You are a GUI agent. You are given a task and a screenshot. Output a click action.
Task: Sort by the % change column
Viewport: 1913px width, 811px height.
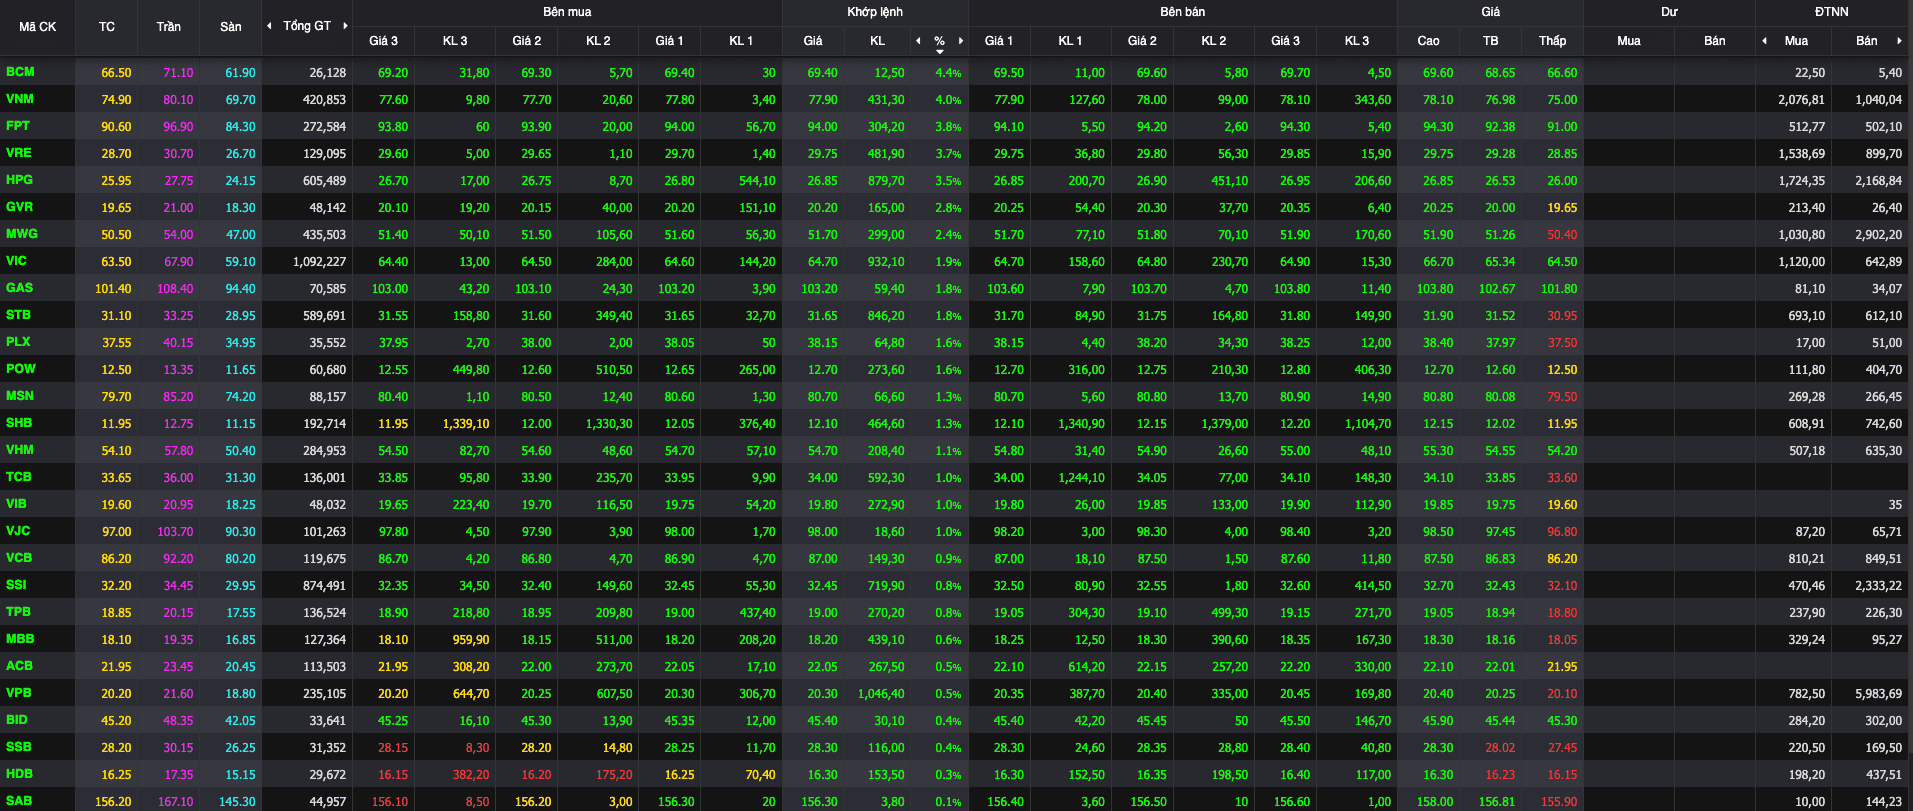pyautogui.click(x=939, y=41)
